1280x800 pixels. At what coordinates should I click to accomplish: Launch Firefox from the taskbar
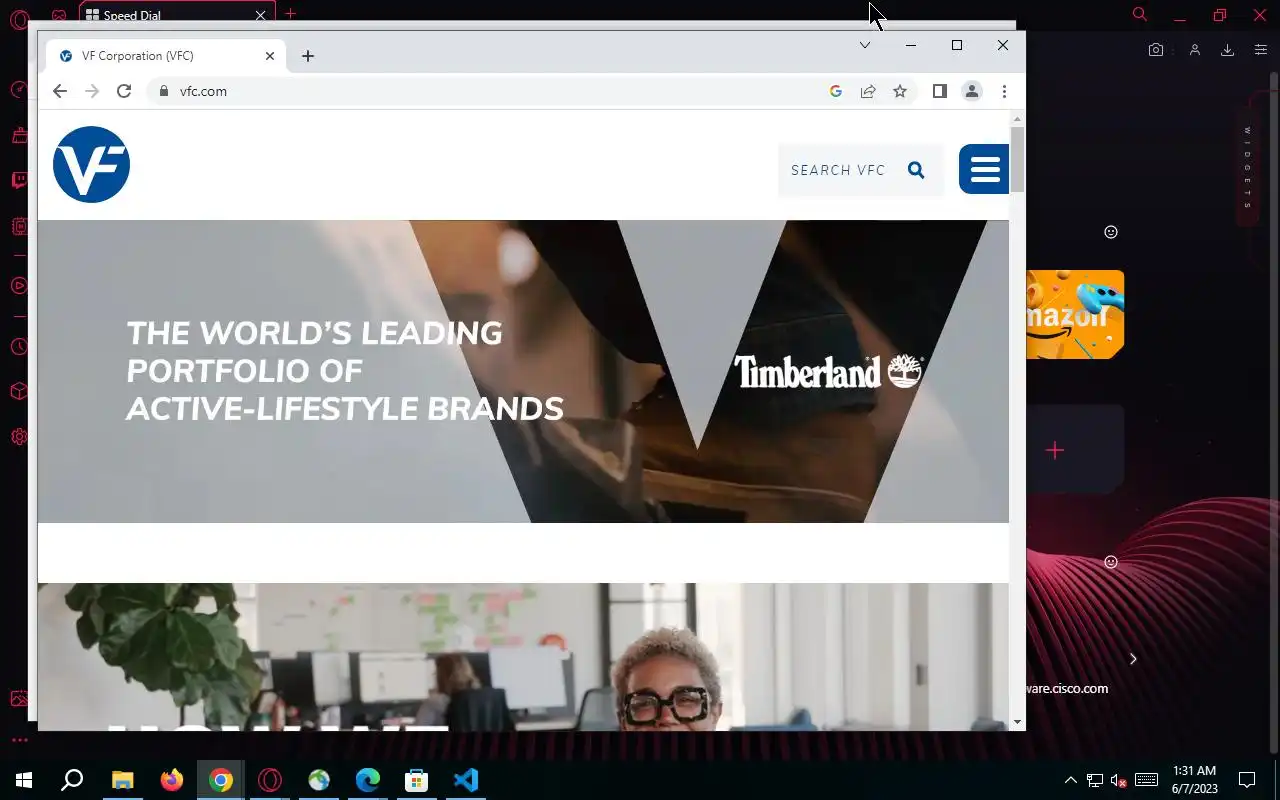coord(172,780)
